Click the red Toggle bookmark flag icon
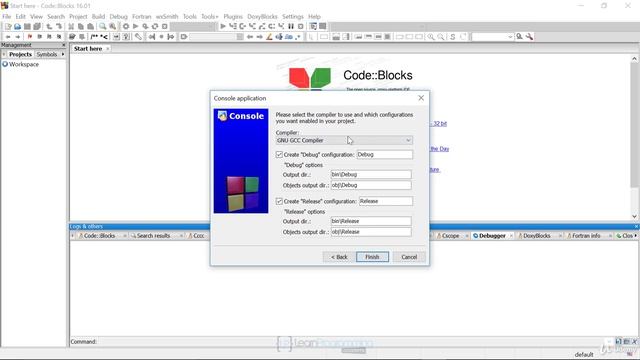Viewport: 640px width, 360px height. pos(30,37)
